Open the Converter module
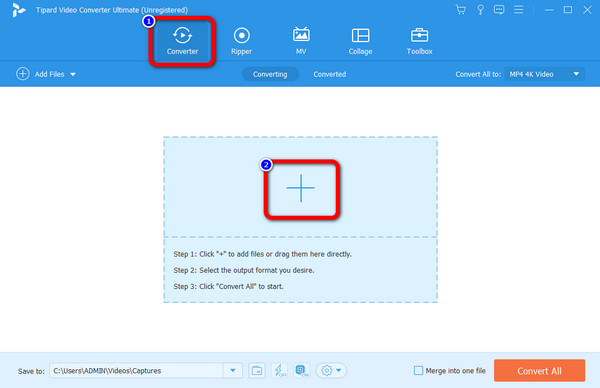 [182, 41]
